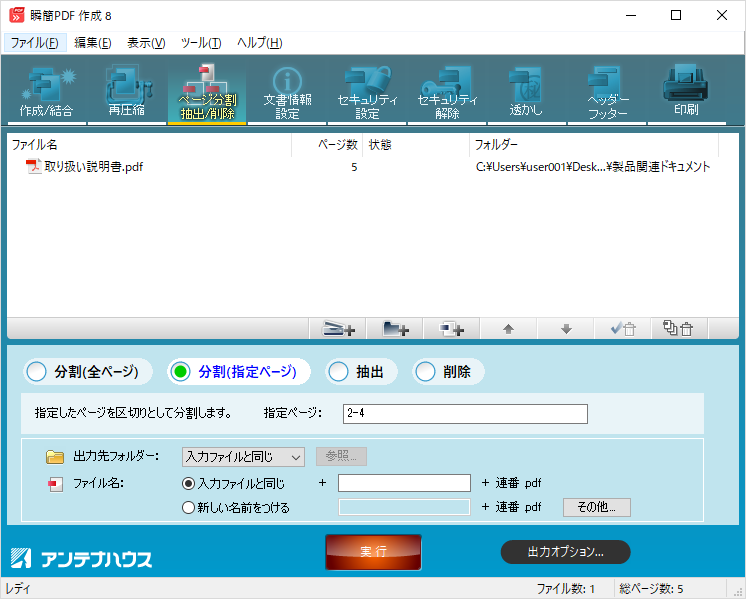Open the ツール(T) menu
The height and width of the screenshot is (599, 746).
point(201,43)
